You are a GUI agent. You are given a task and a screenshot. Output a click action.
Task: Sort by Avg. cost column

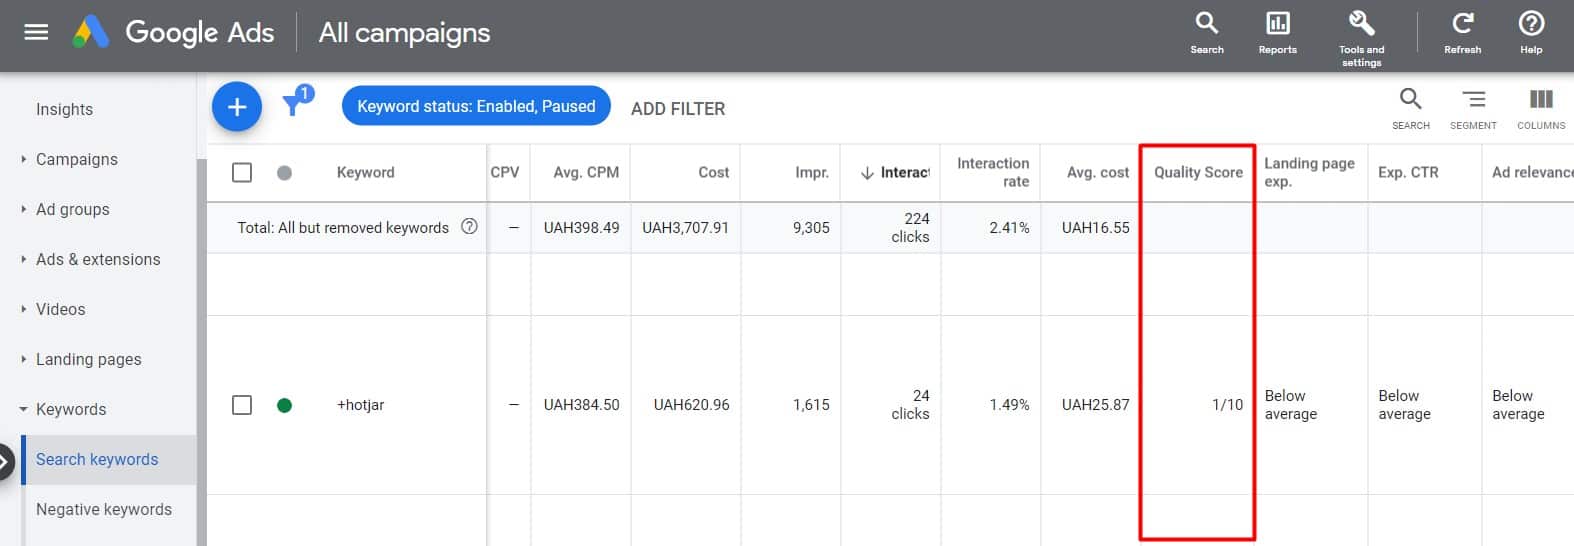click(1097, 172)
